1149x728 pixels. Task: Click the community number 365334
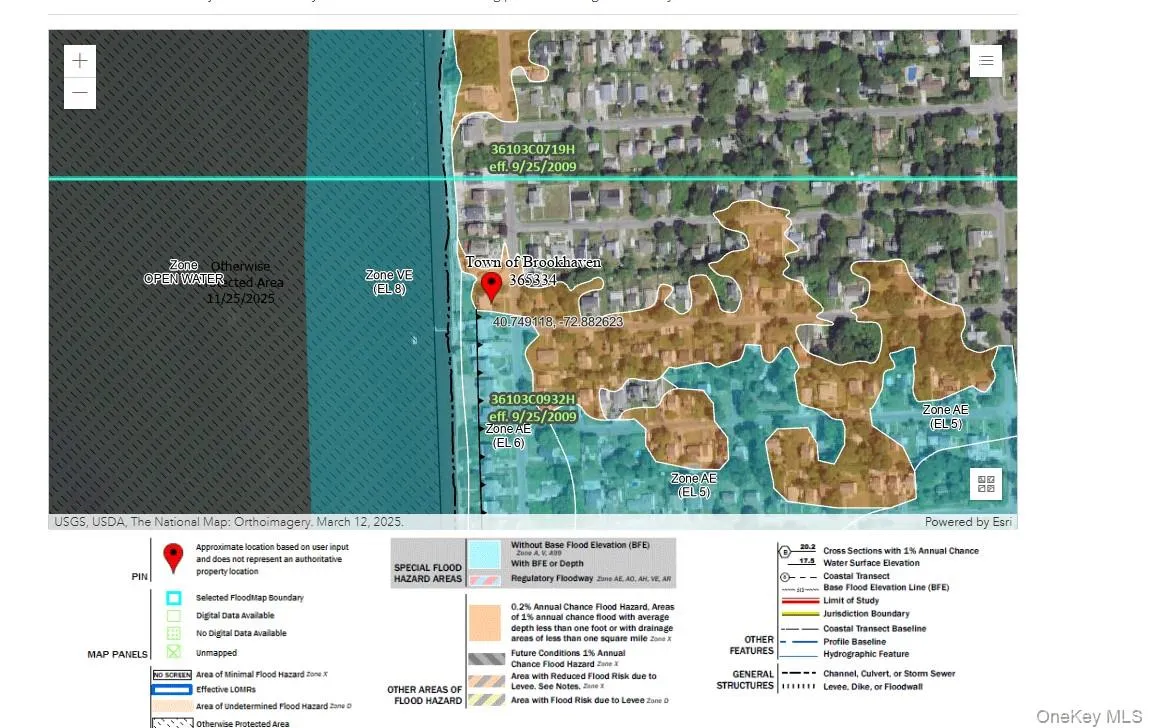coord(533,280)
